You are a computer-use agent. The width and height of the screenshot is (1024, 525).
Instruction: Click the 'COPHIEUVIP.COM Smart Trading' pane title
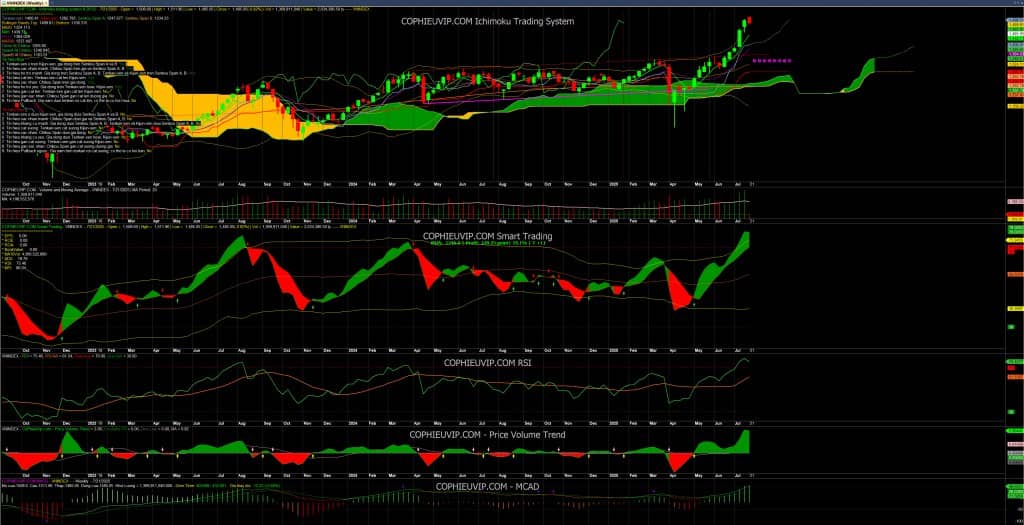[487, 236]
